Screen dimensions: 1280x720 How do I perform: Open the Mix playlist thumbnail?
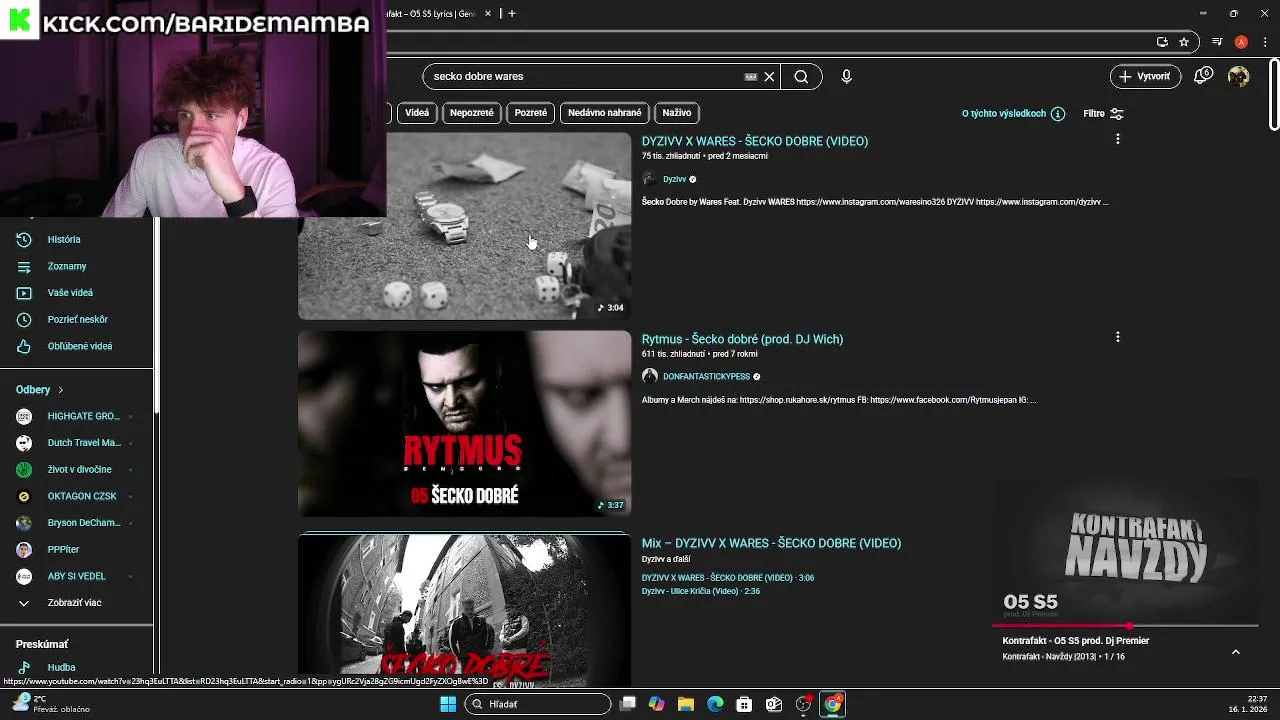point(464,610)
